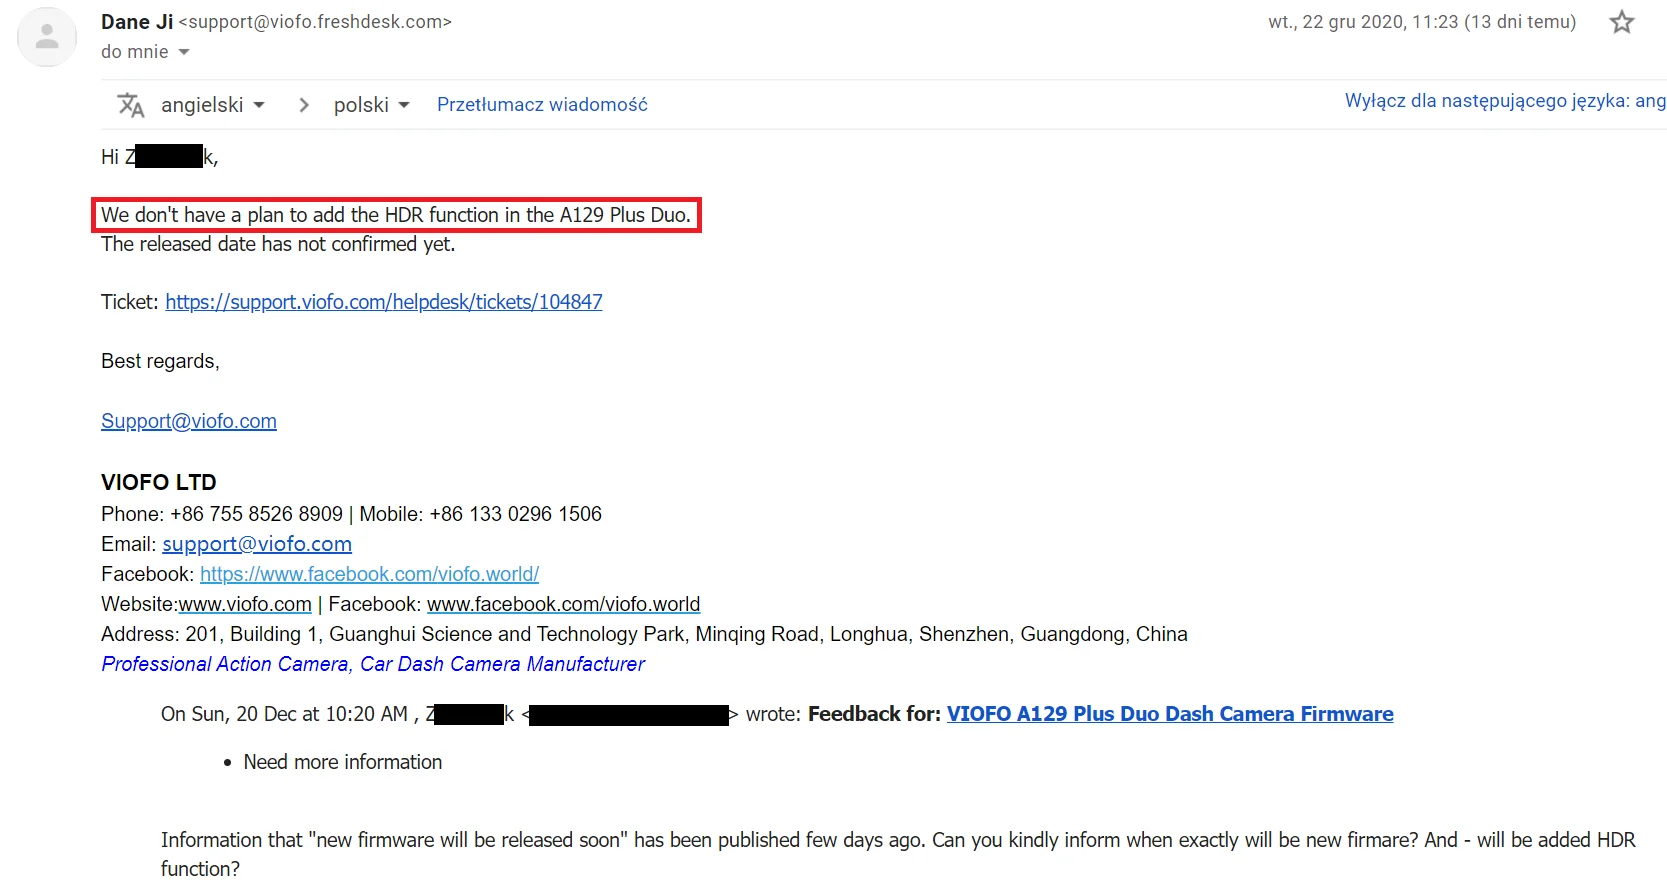Image resolution: width=1667 pixels, height=891 pixels.
Task: Click 'Professional Action Camera, Car Dash Camera Manufacturer' text
Action: [x=373, y=664]
